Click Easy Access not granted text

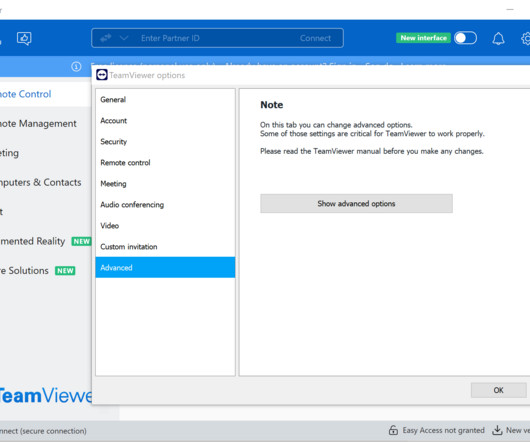coord(443,430)
